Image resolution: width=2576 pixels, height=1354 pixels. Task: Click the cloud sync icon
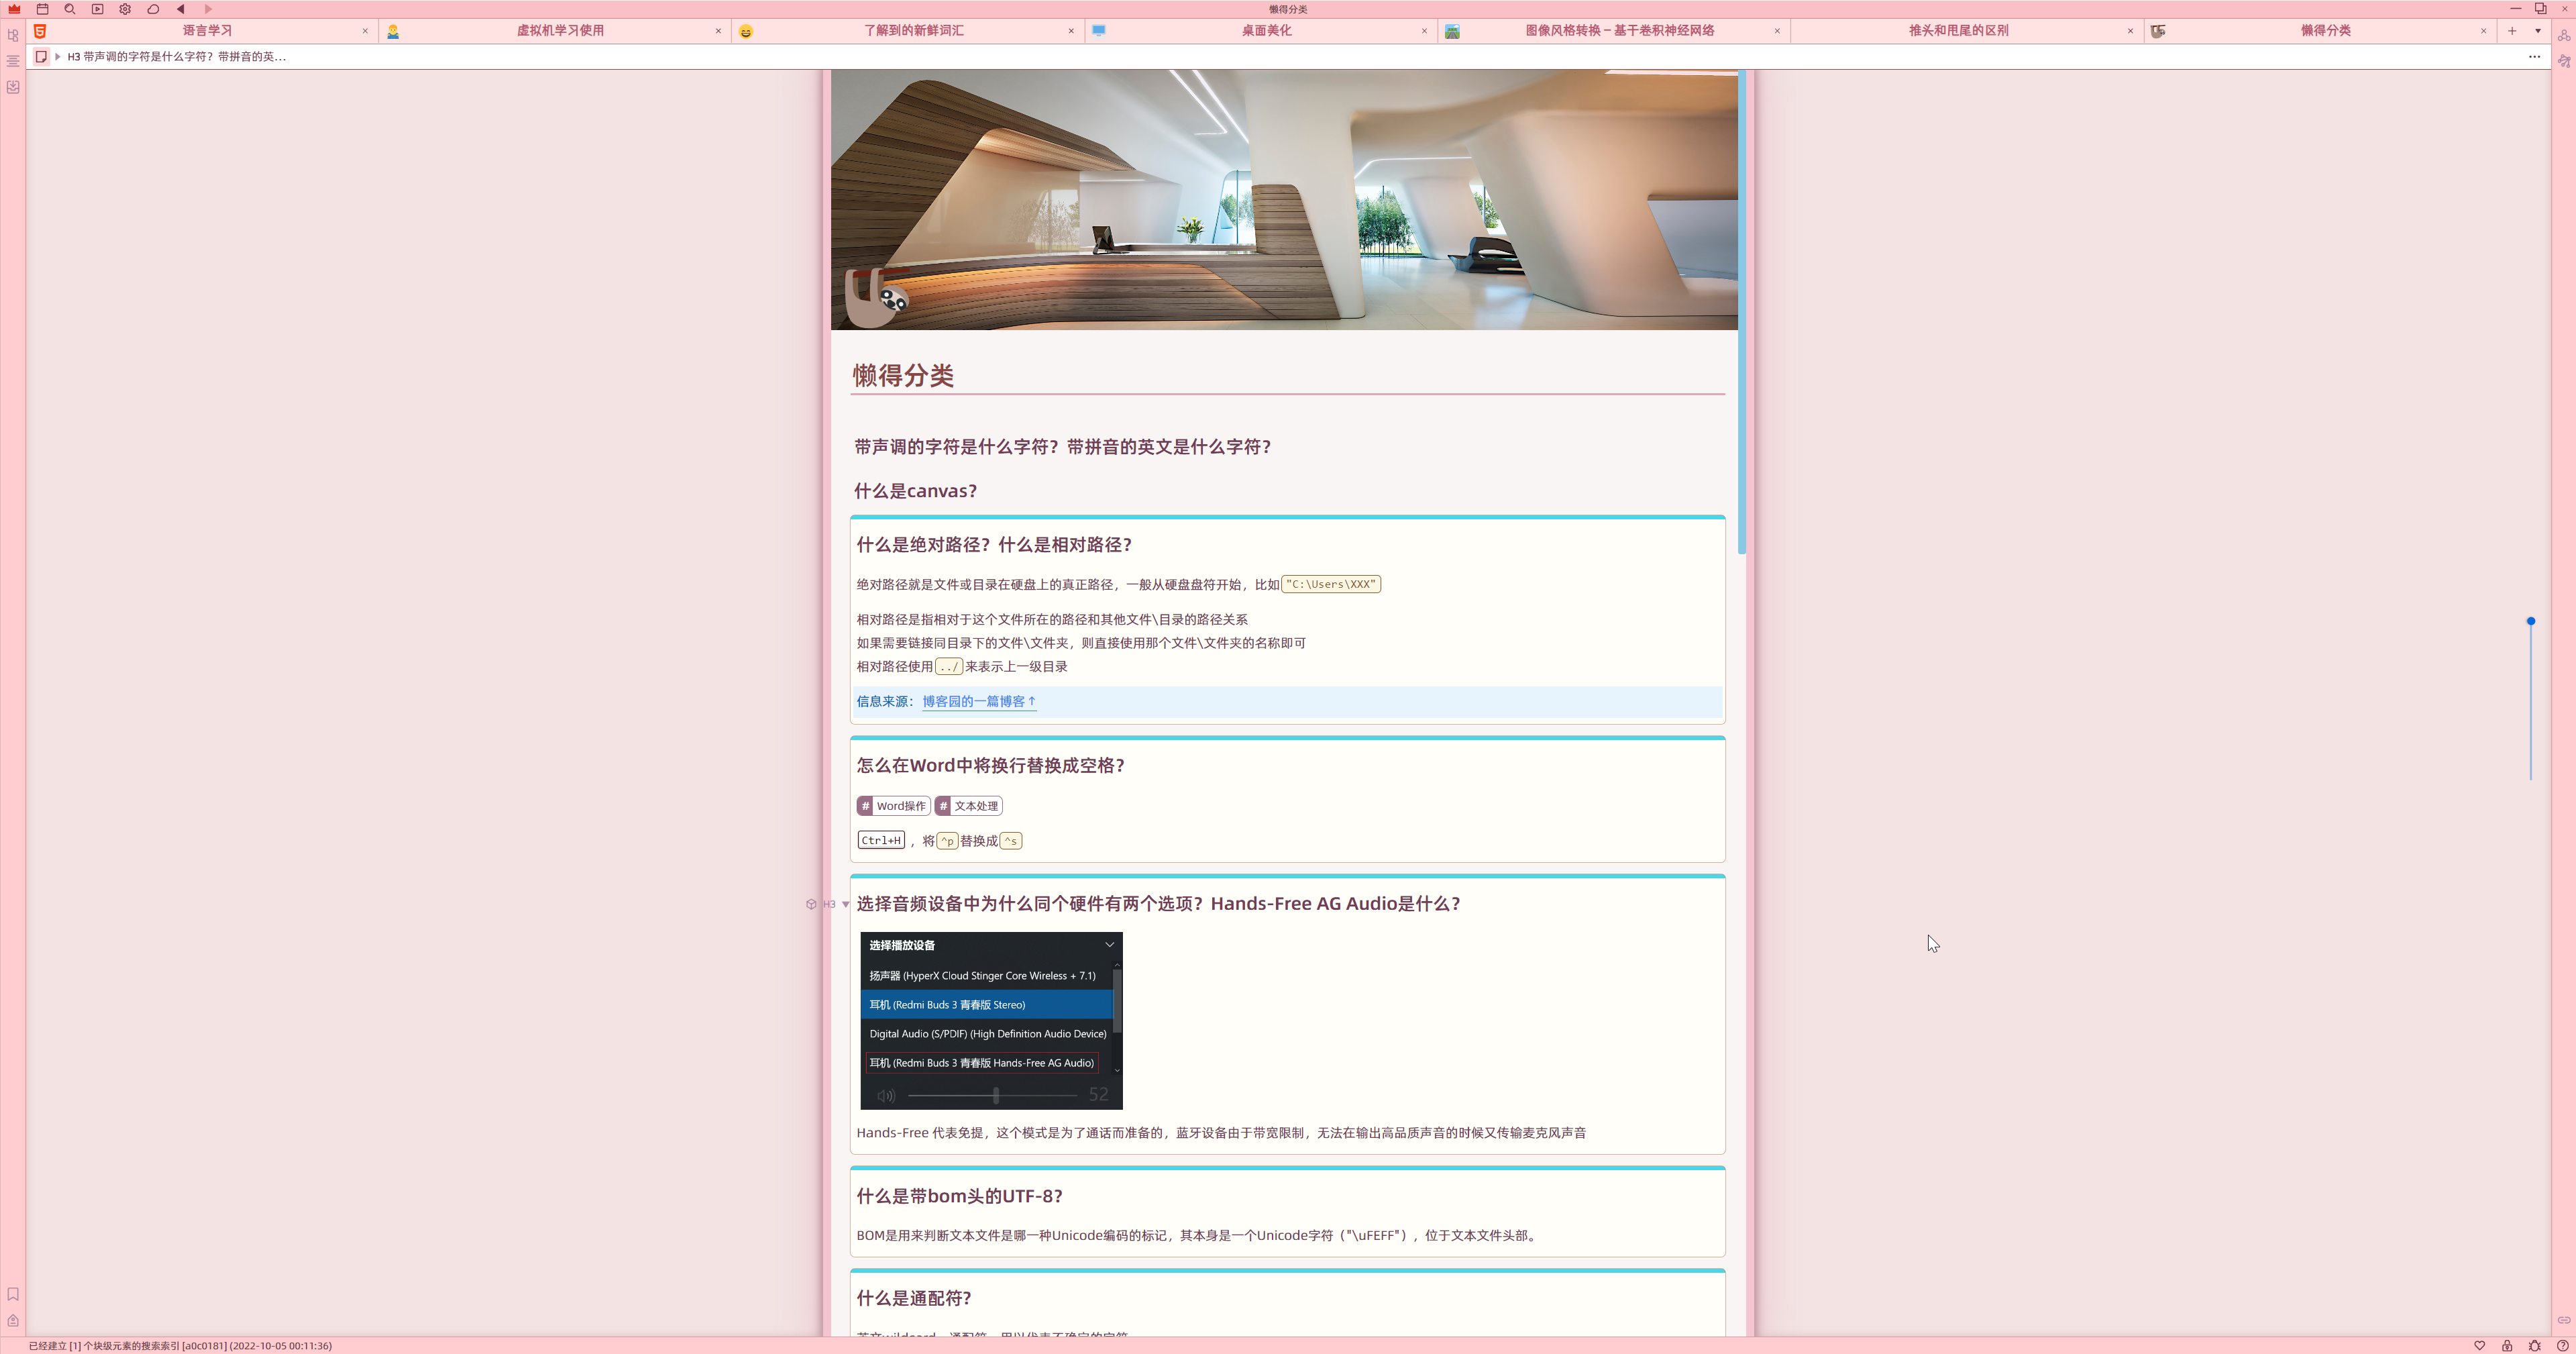[153, 9]
